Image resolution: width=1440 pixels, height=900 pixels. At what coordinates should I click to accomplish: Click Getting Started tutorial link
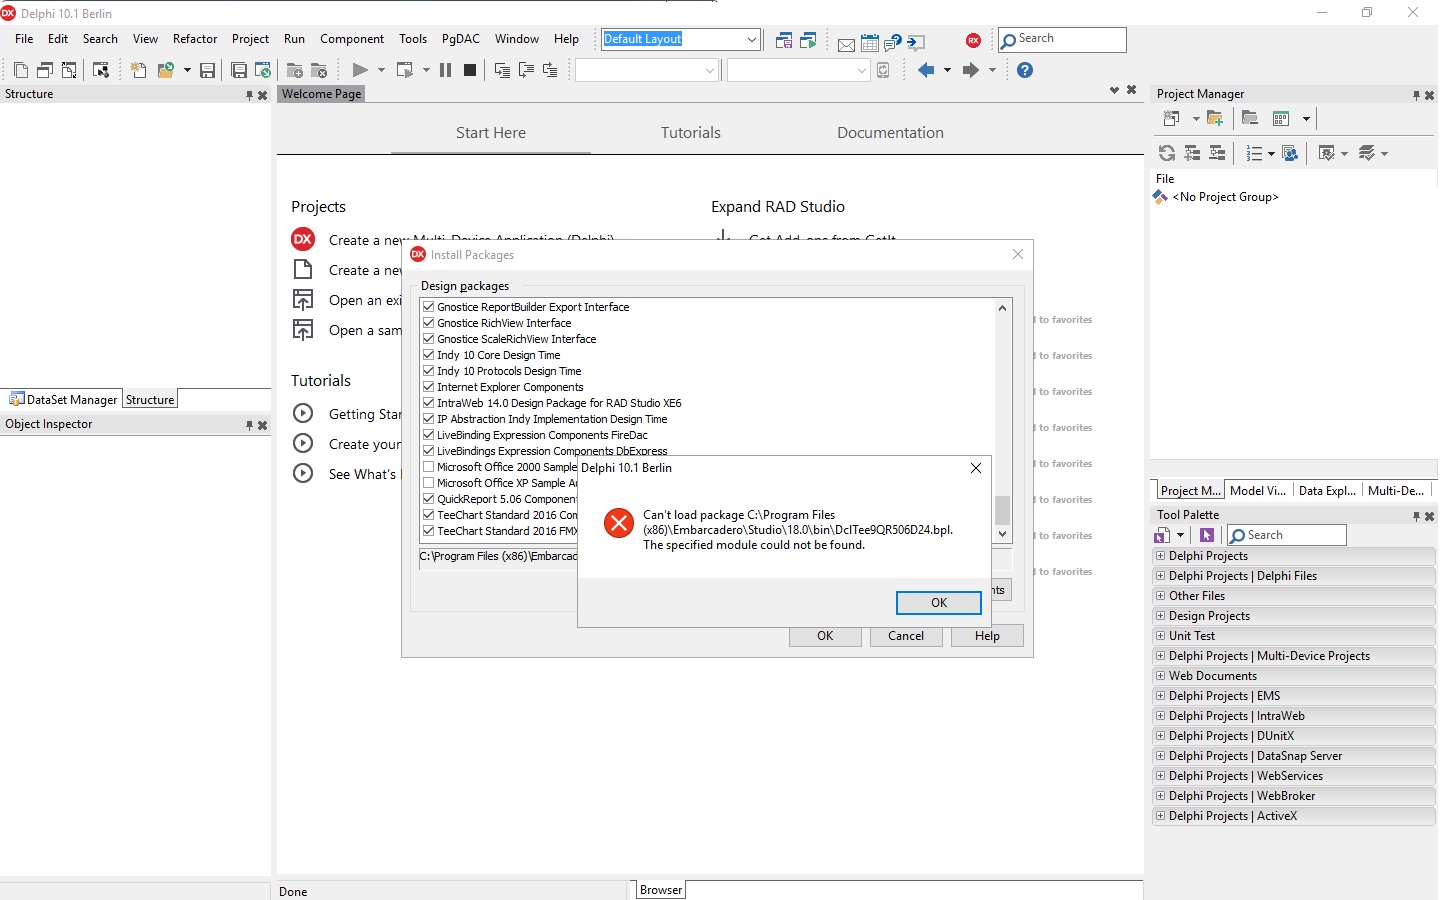pos(365,414)
